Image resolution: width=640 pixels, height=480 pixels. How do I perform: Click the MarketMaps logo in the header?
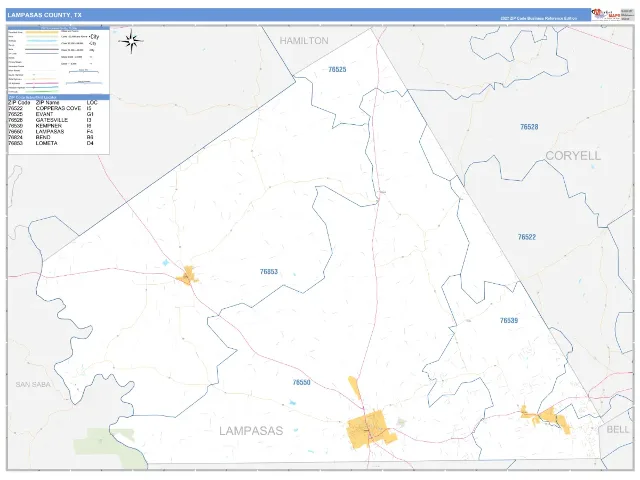[x=606, y=14]
